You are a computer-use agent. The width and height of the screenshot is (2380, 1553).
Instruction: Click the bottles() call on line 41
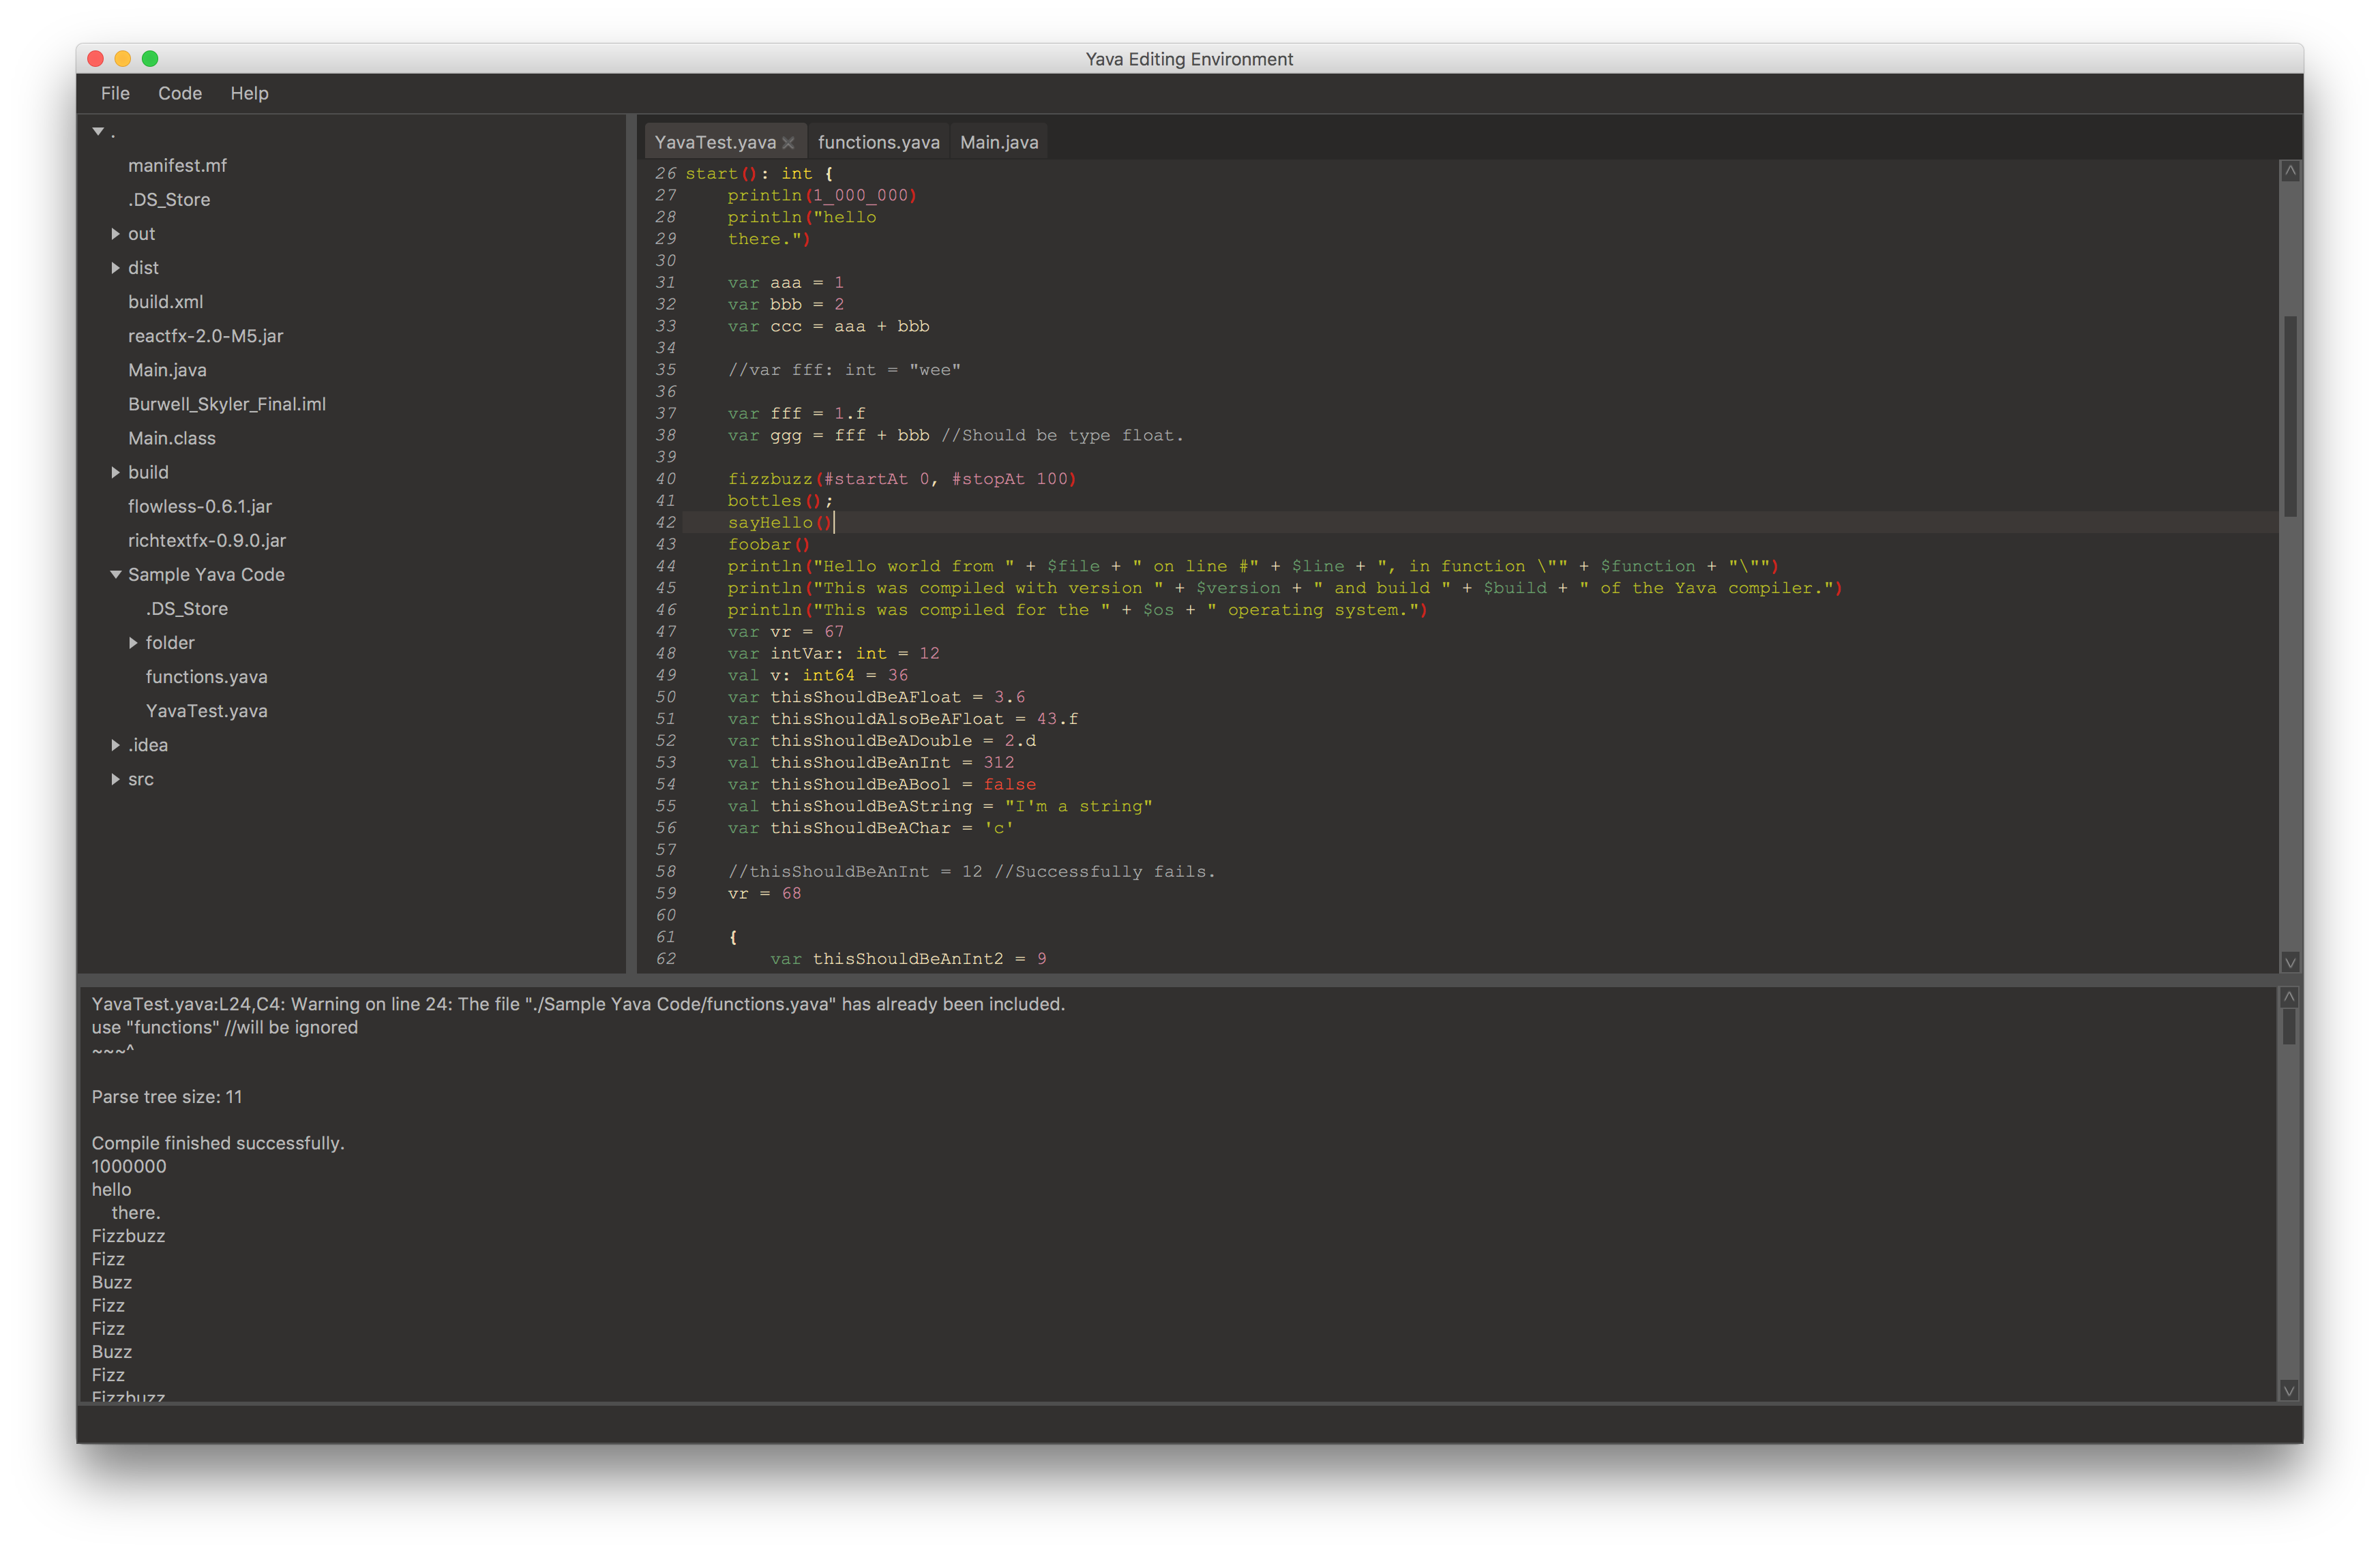[779, 501]
